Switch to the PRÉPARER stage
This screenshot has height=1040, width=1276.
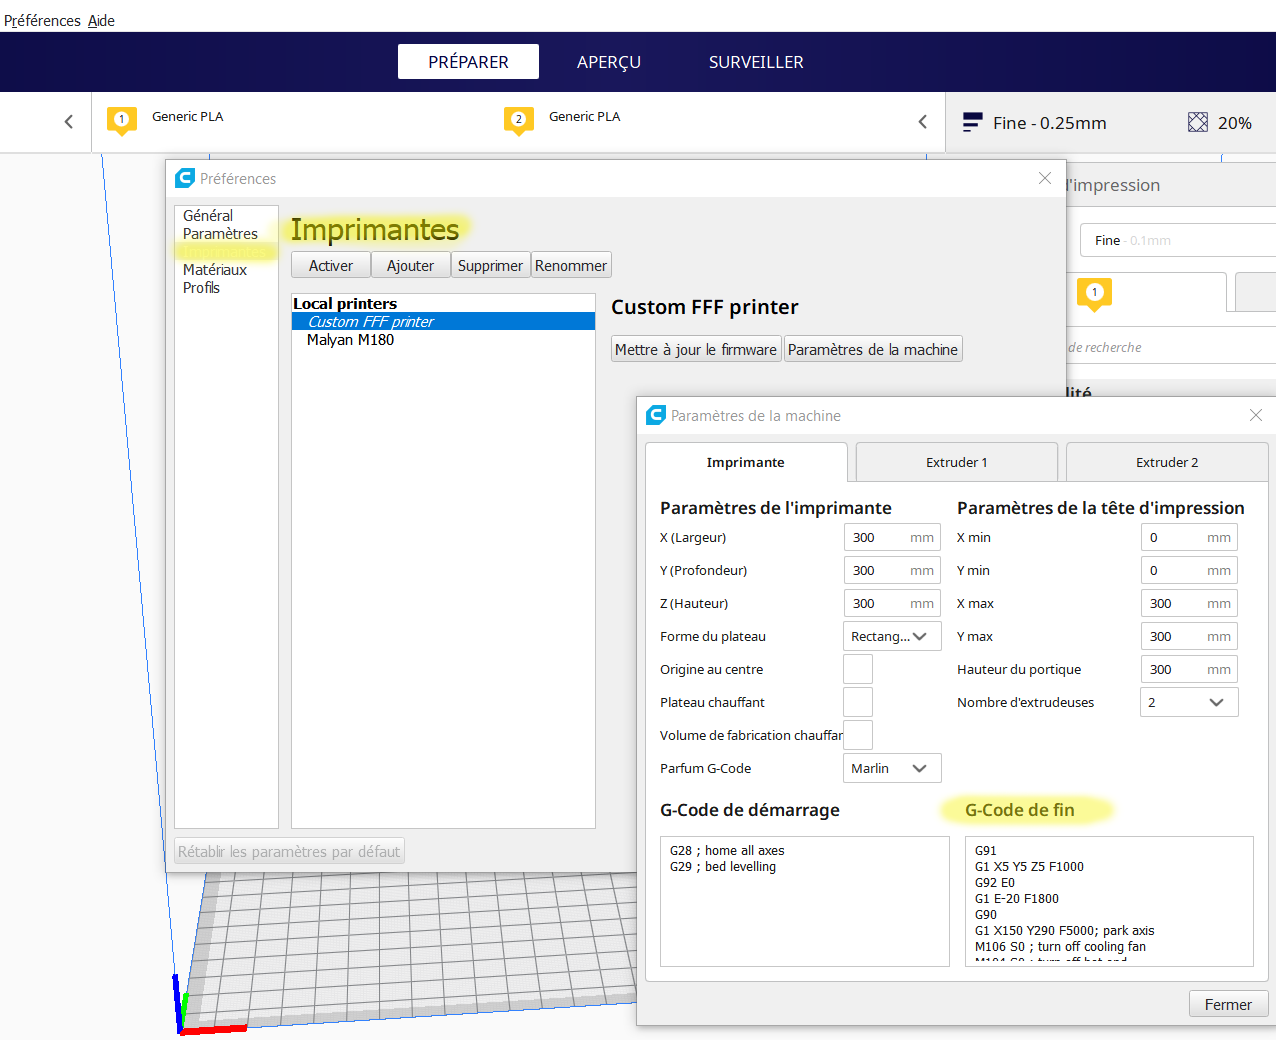tap(468, 62)
